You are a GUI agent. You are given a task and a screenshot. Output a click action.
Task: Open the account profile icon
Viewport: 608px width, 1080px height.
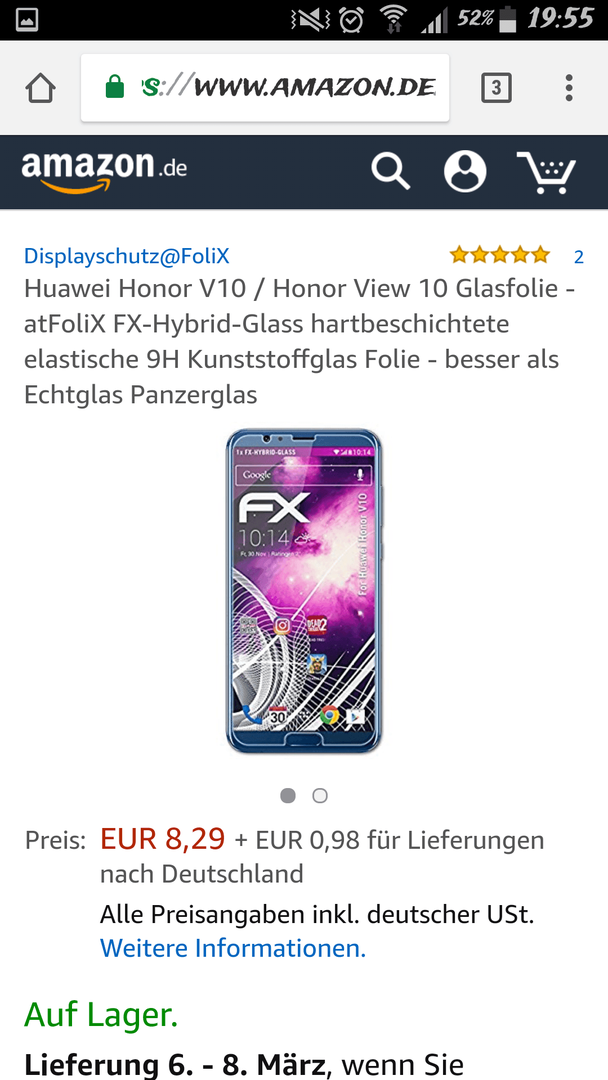pyautogui.click(x=465, y=172)
